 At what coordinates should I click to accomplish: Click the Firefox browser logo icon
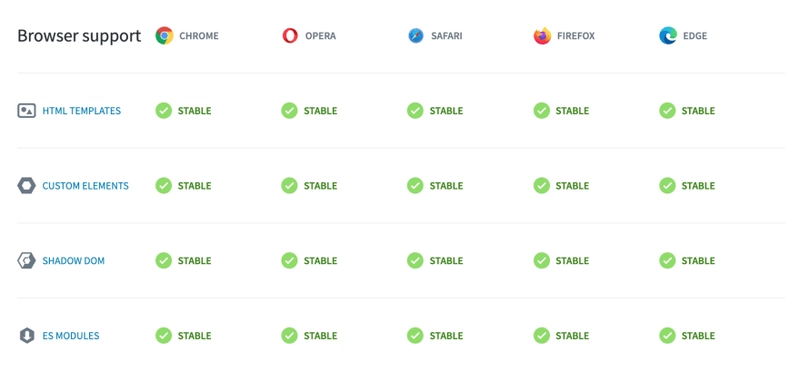coord(542,36)
